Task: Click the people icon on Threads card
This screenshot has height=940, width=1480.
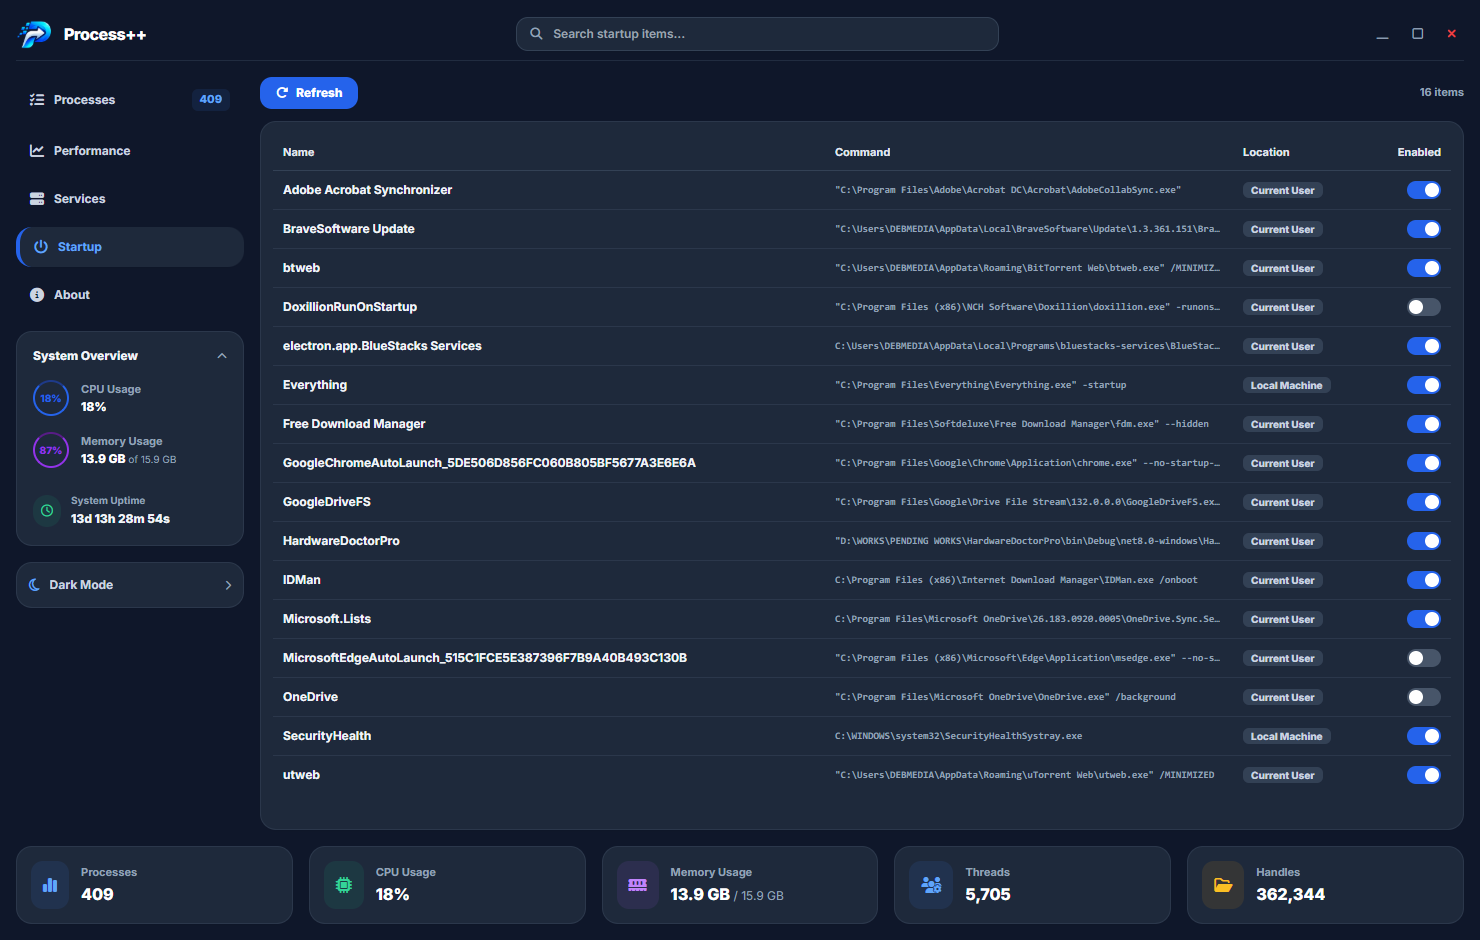Action: (931, 885)
